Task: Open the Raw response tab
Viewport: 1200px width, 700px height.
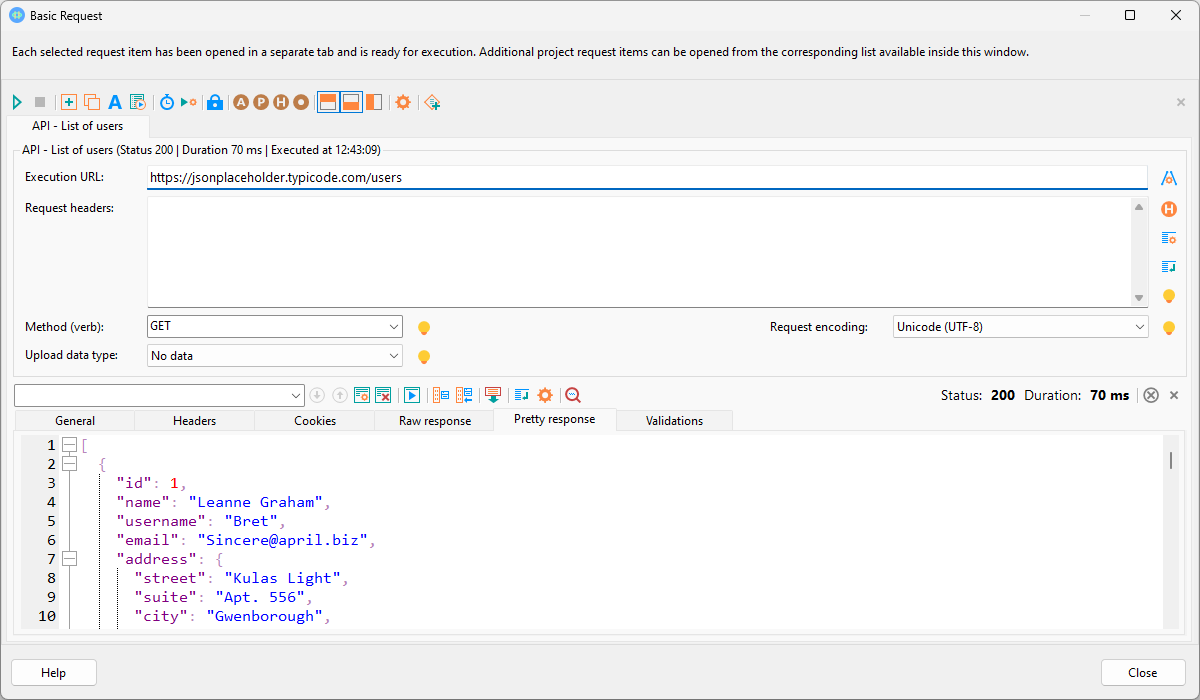Action: [x=435, y=421]
